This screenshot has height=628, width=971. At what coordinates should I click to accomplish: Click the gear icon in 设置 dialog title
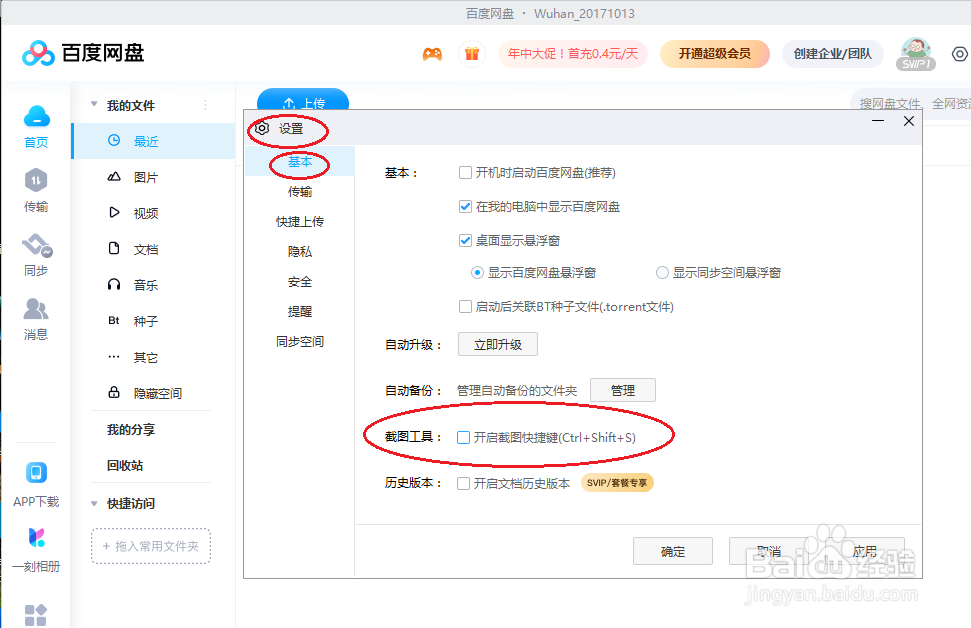pyautogui.click(x=262, y=128)
